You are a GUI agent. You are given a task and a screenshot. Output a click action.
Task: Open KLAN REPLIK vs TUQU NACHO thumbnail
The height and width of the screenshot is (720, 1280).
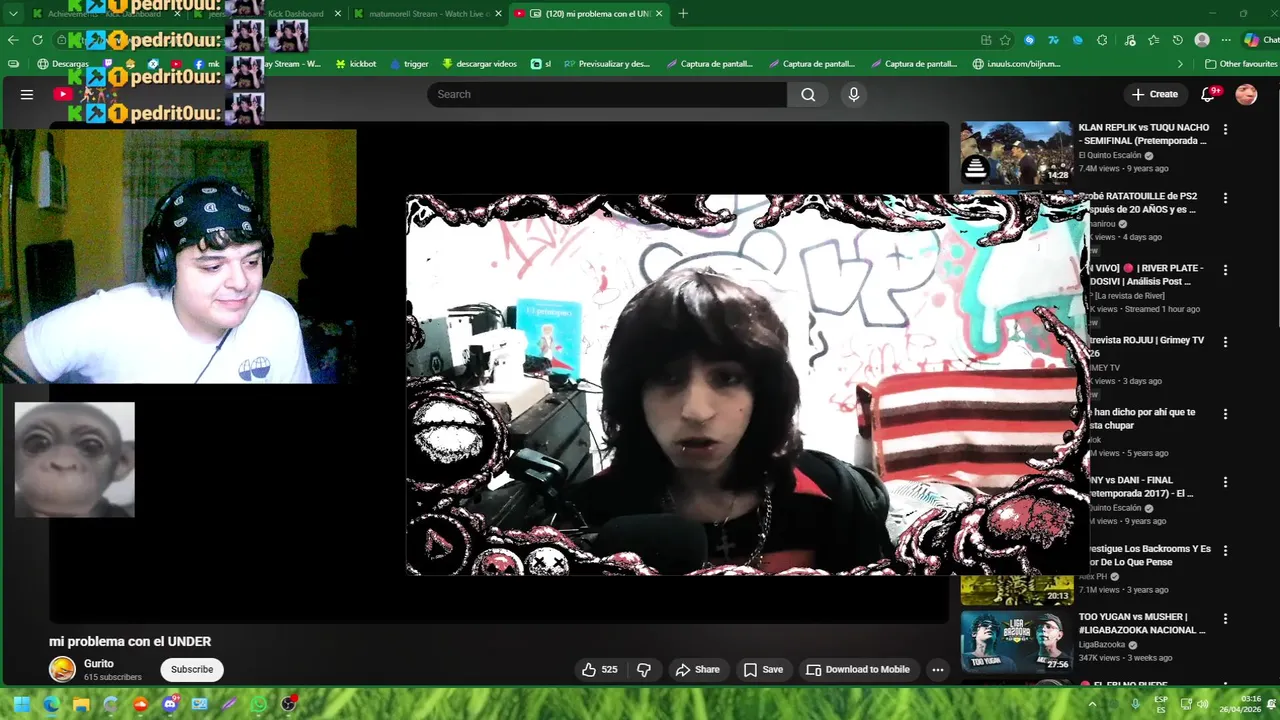click(x=1016, y=153)
